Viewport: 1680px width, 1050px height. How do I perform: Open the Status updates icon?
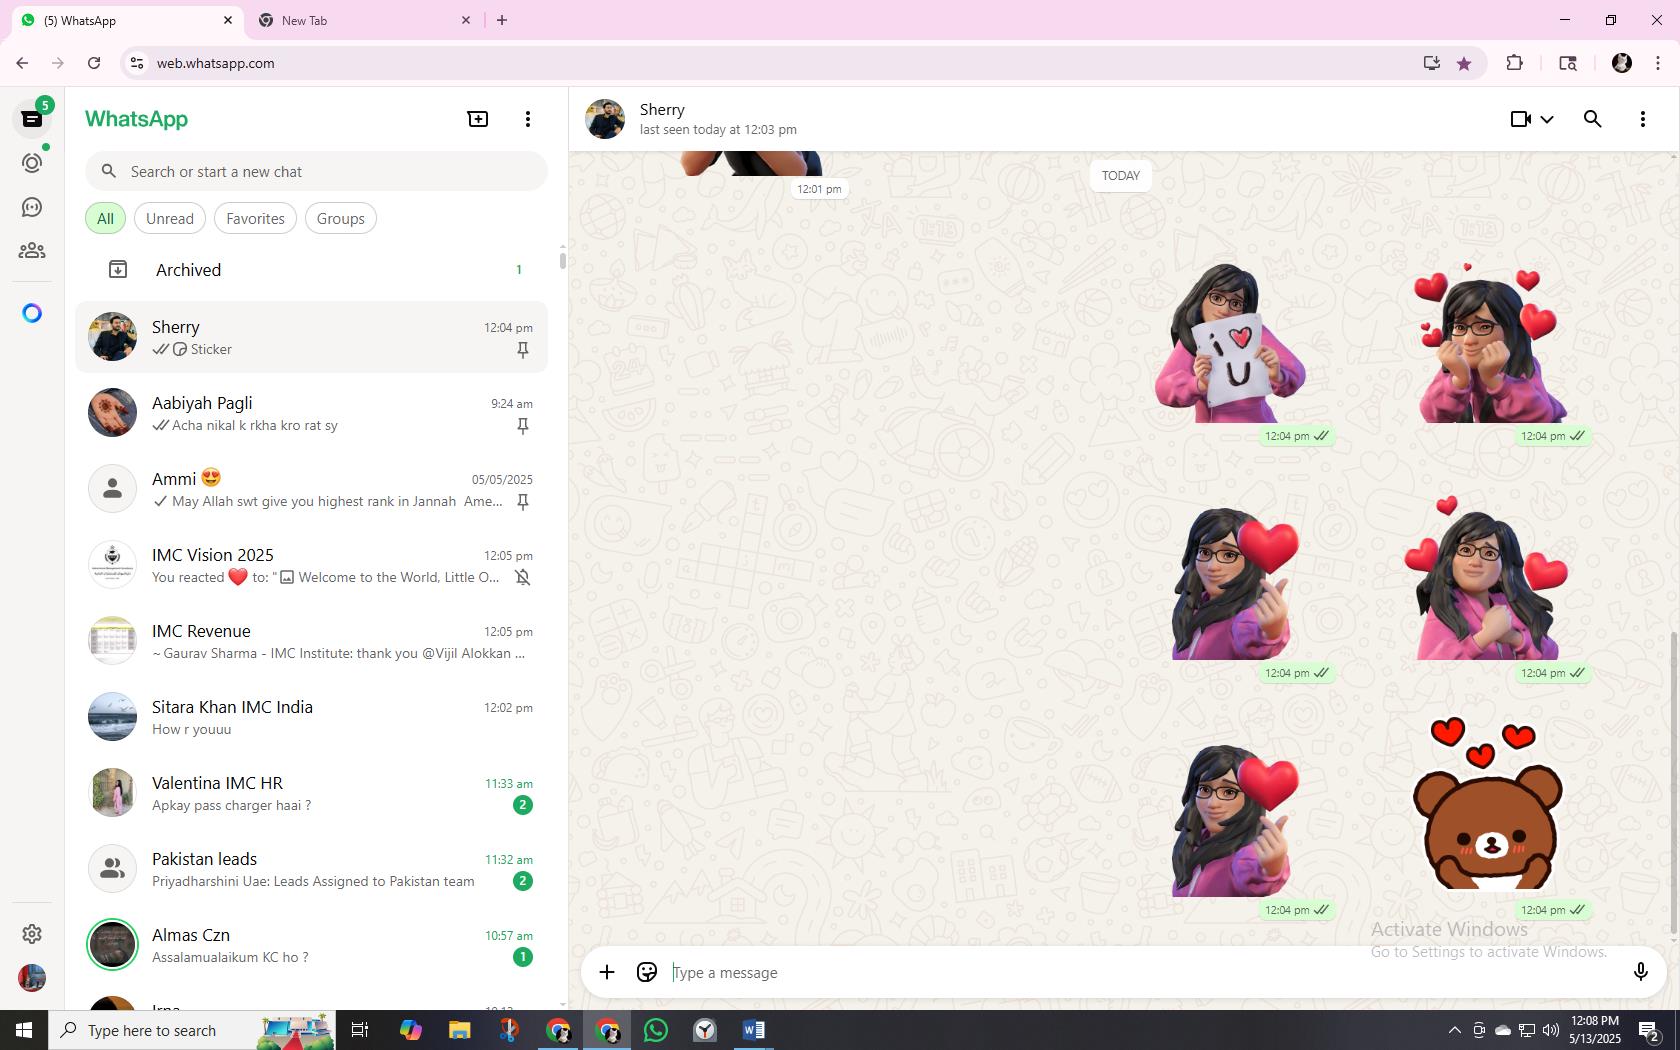tap(32, 163)
